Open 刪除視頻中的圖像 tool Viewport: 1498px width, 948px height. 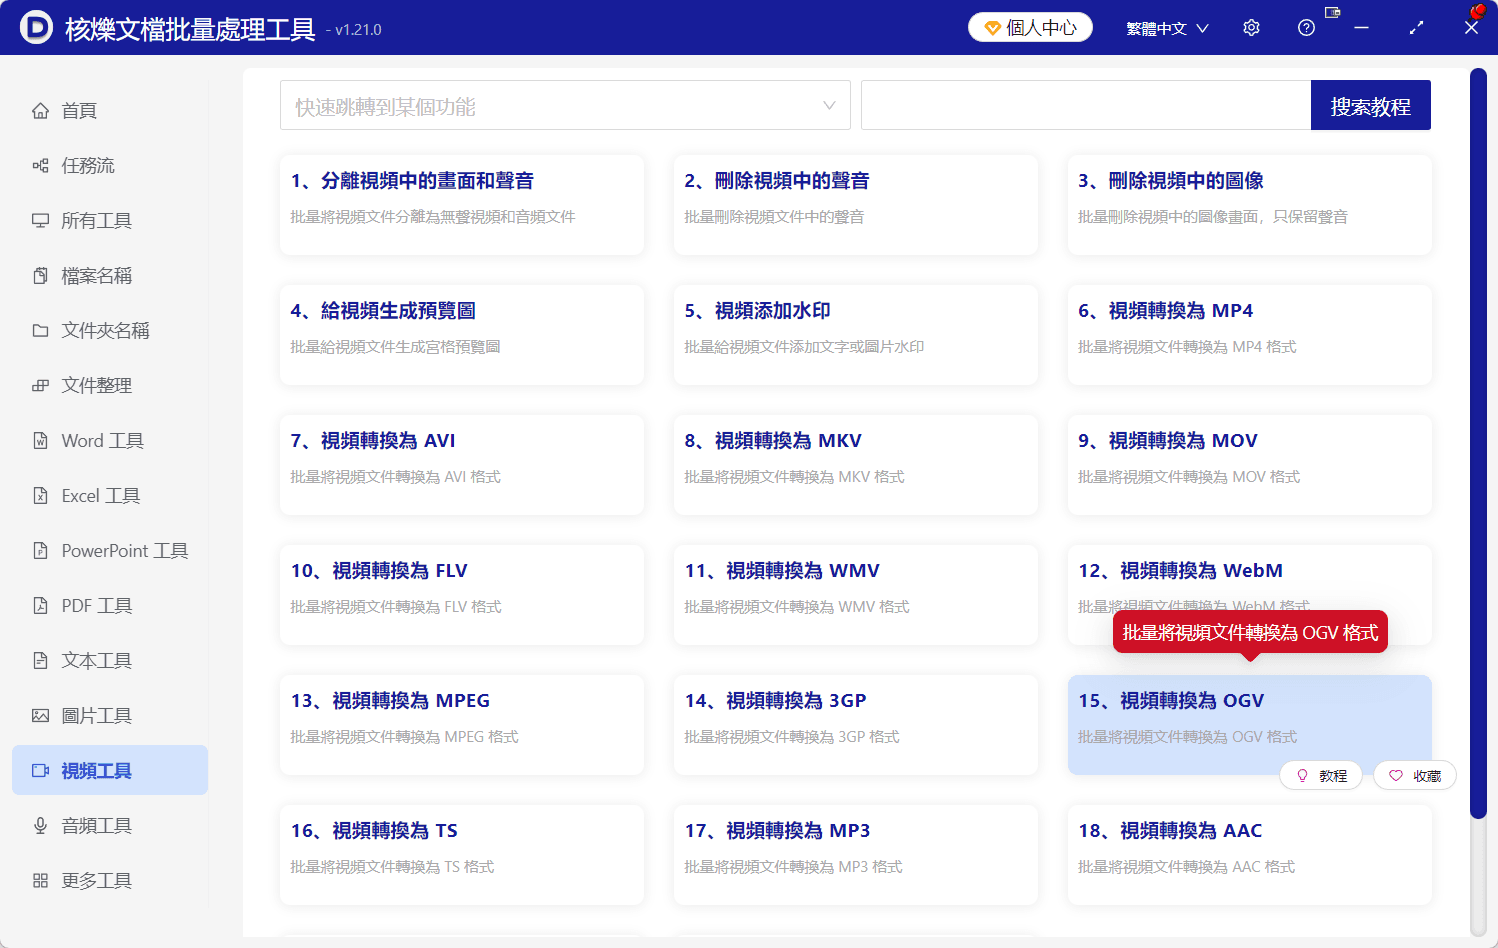1250,205
